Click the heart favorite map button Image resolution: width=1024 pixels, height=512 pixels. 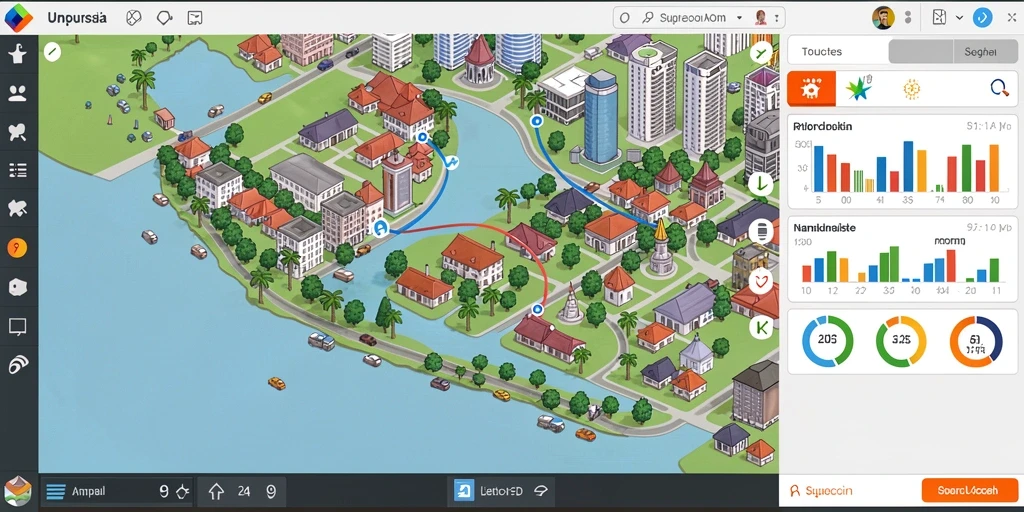[761, 282]
